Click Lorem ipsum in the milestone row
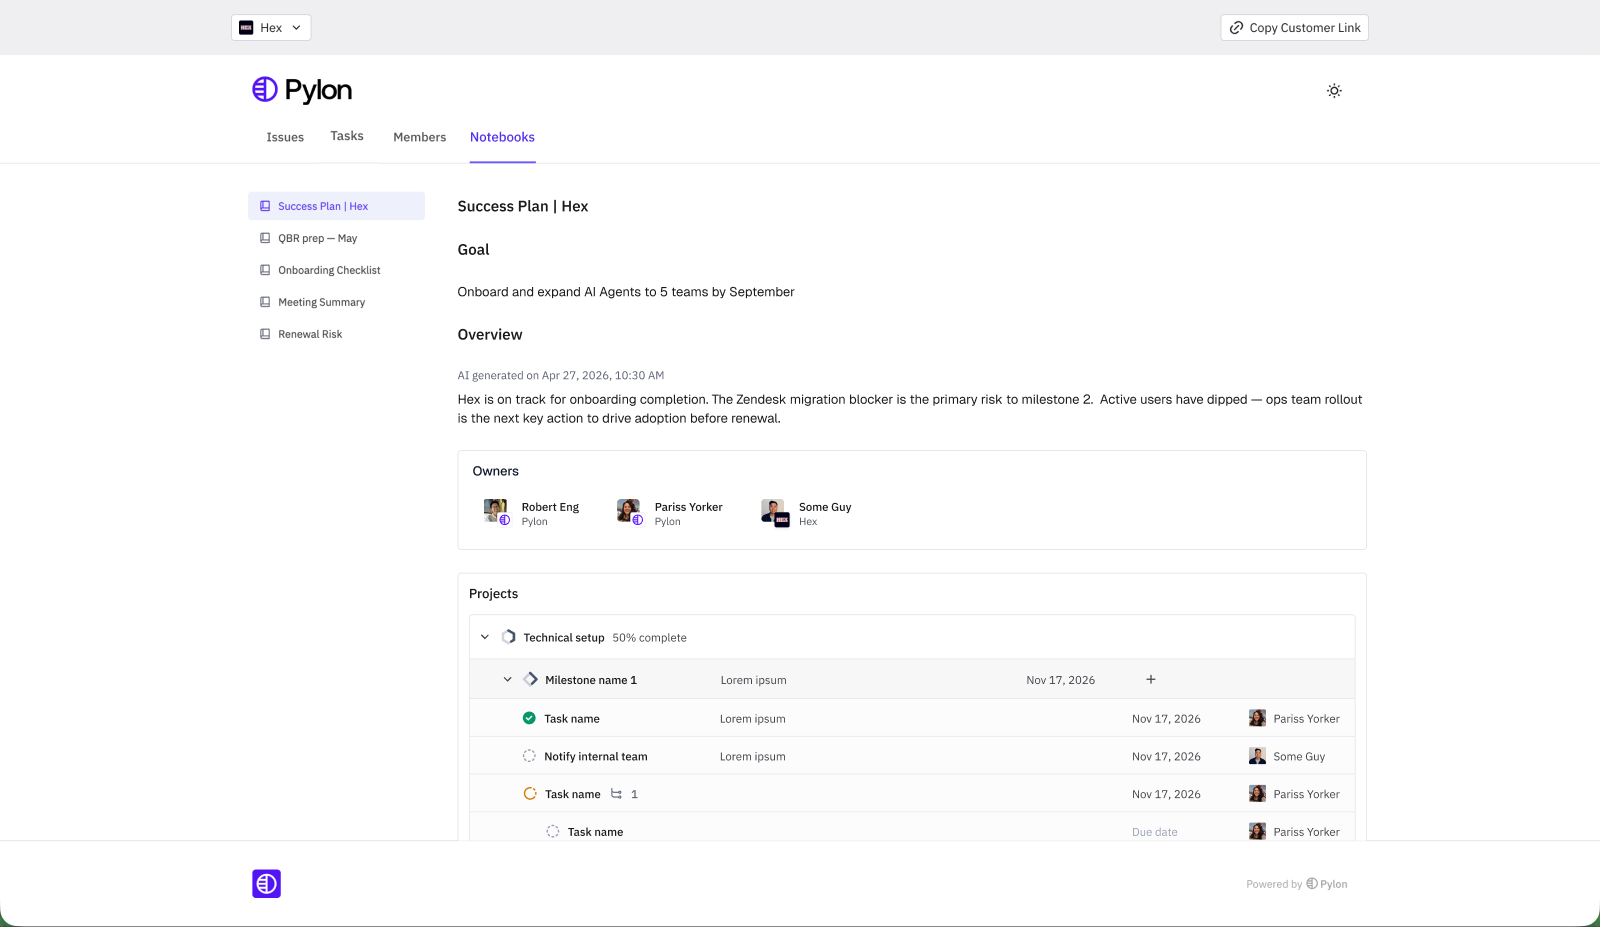This screenshot has height=927, width=1600. click(x=754, y=680)
